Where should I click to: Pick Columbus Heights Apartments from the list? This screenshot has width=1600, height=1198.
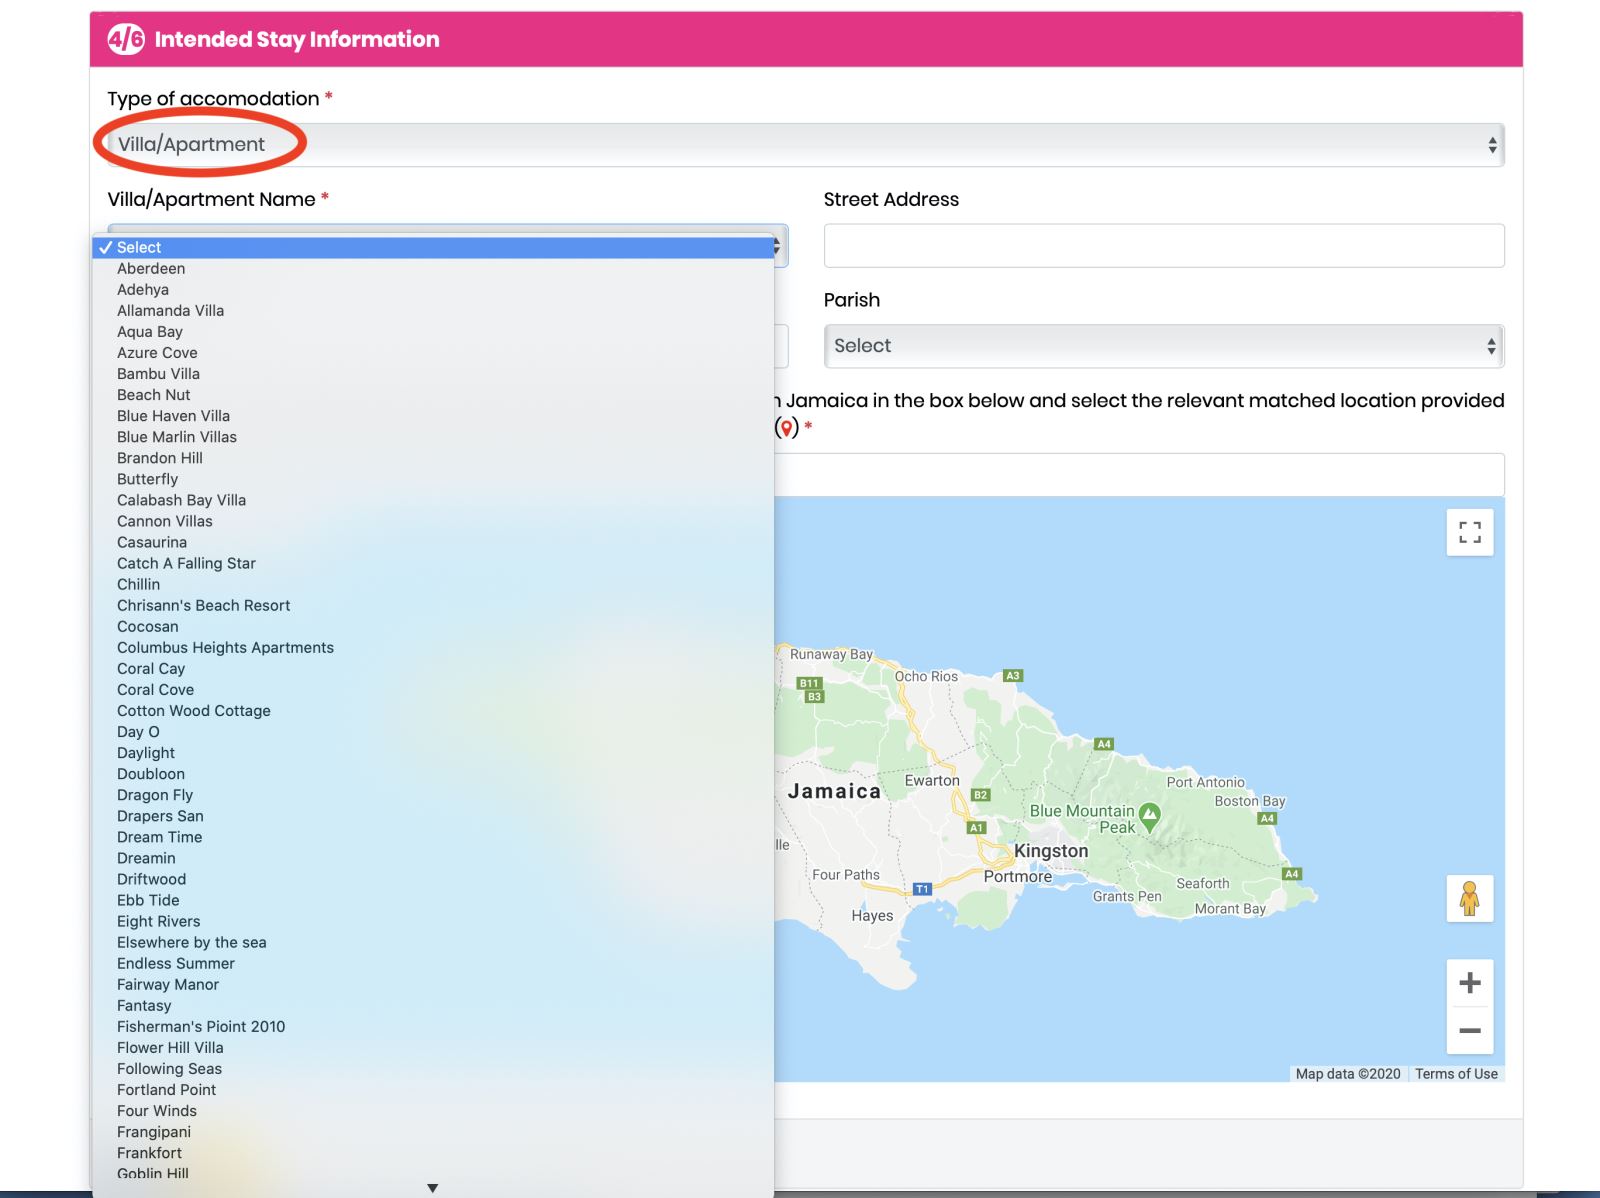click(225, 647)
